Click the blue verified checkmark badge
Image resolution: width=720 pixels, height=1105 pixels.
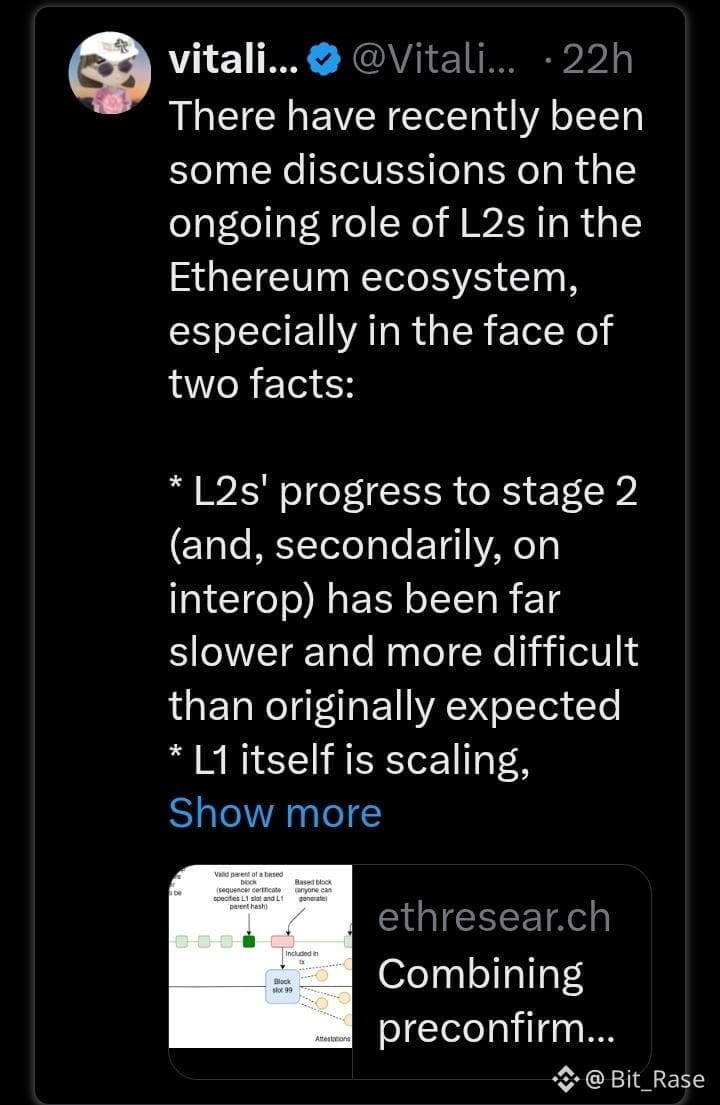point(325,60)
